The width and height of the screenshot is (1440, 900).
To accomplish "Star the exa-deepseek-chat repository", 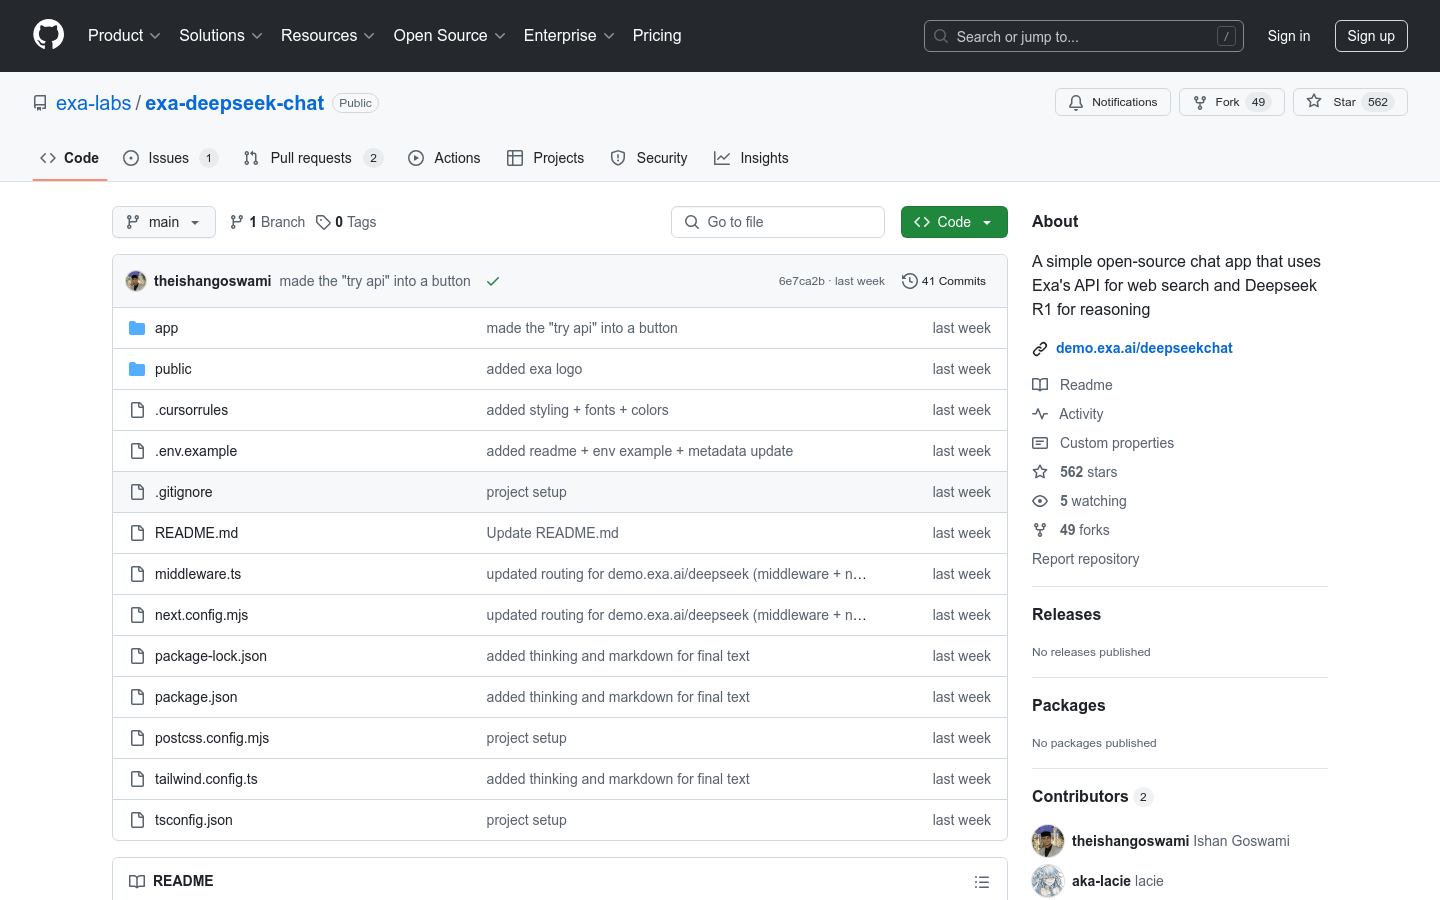I will [x=1350, y=101].
